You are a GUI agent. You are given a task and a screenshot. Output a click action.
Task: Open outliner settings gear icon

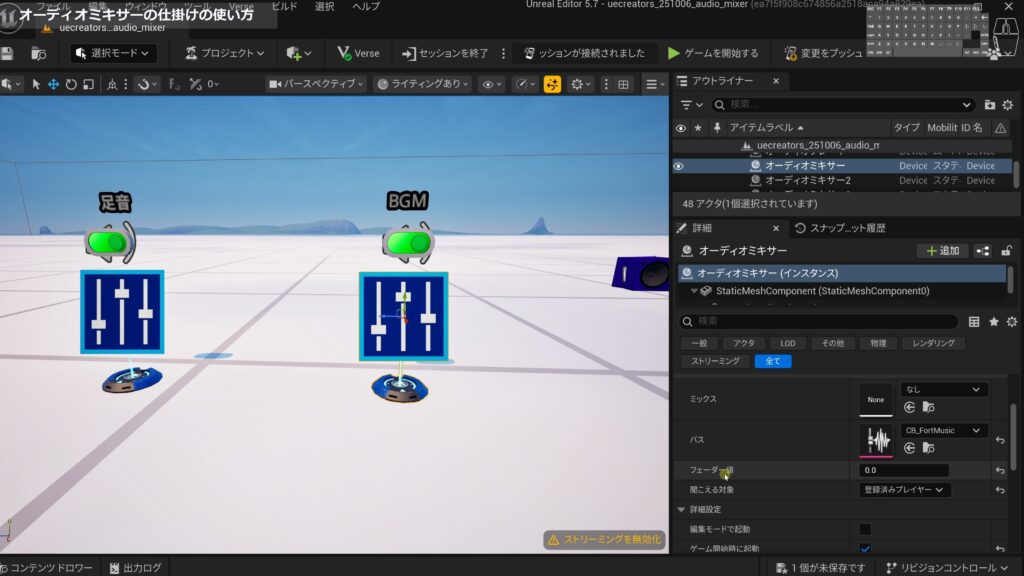[x=1008, y=104]
